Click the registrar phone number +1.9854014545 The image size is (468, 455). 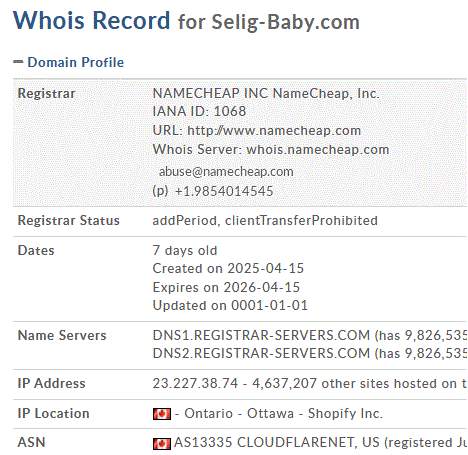(224, 191)
